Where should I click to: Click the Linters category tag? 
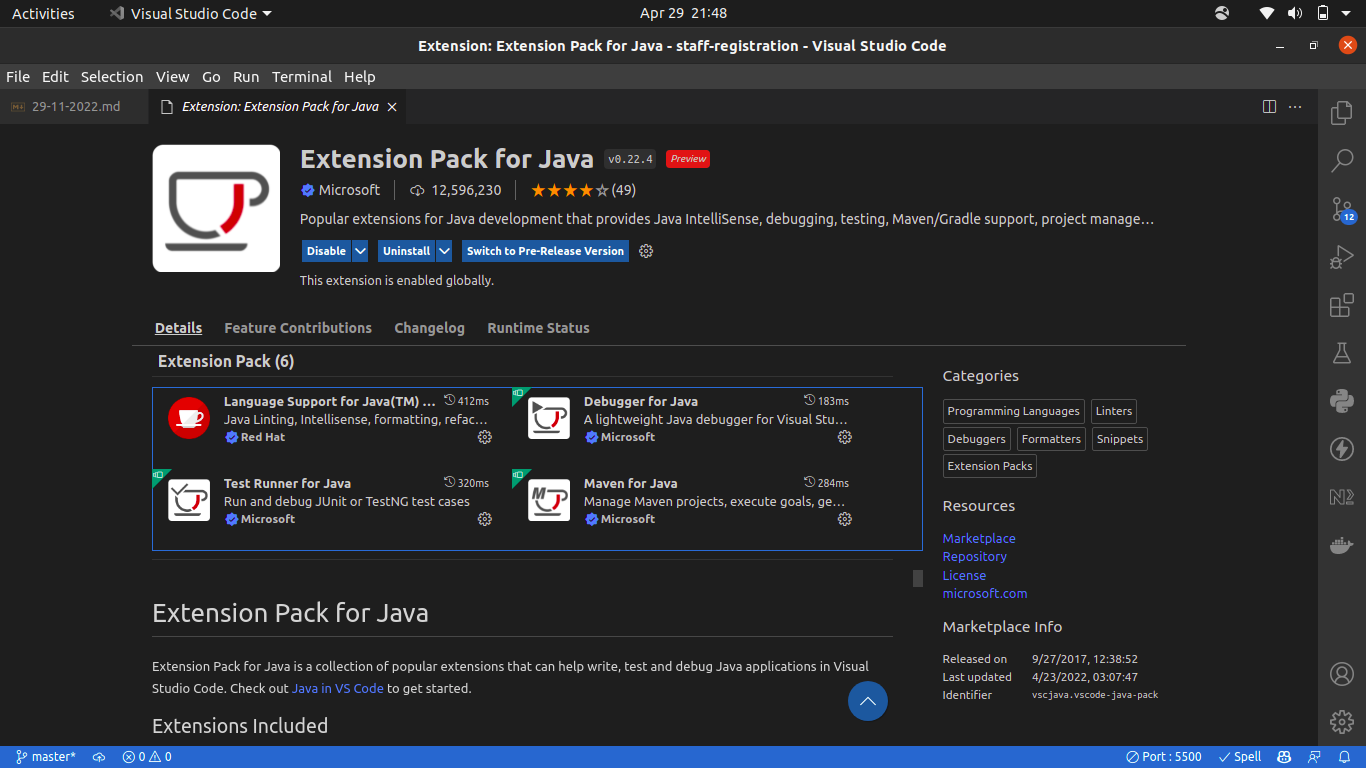point(1114,411)
